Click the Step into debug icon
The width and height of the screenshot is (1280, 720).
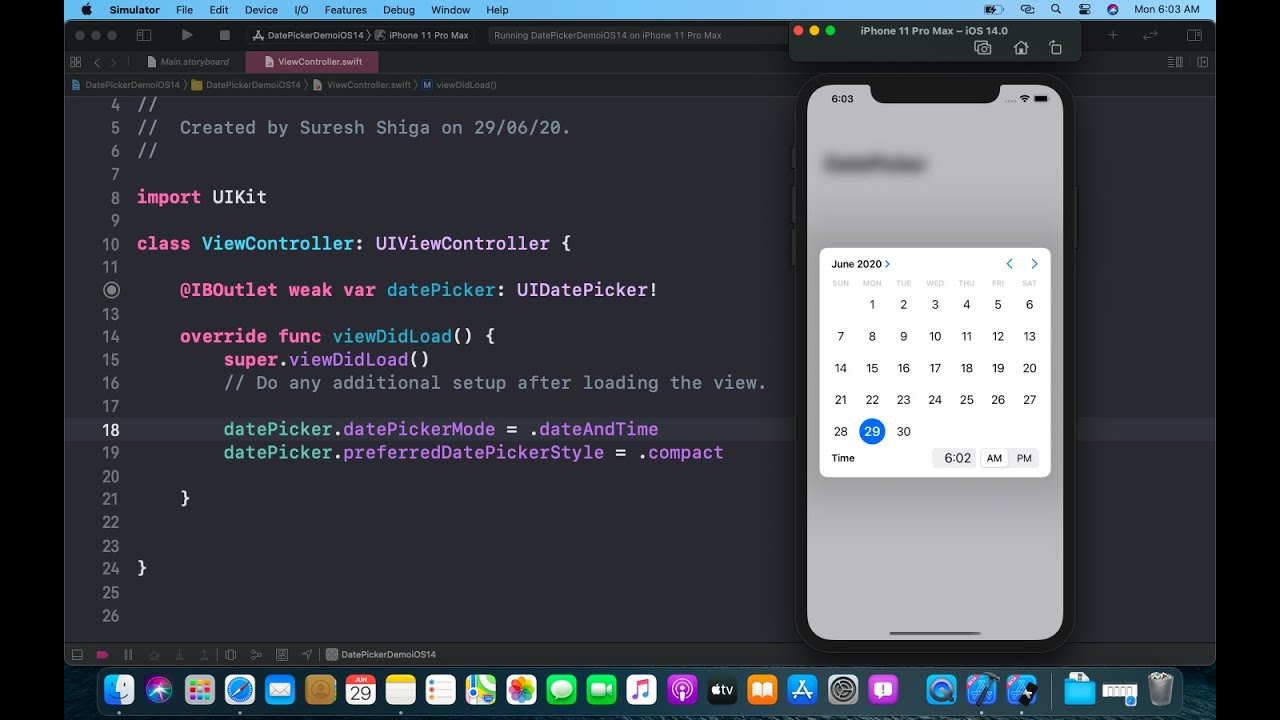coord(179,655)
